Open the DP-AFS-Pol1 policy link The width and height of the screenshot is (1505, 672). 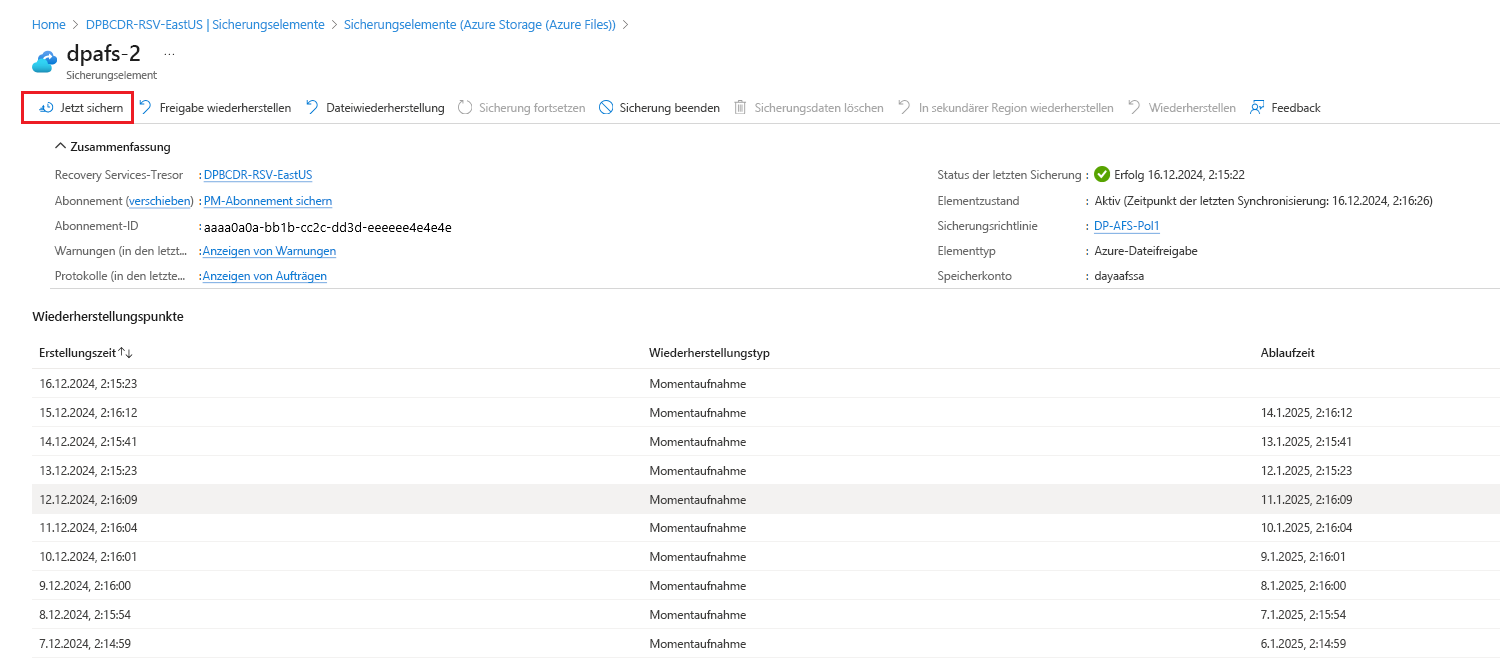point(1127,226)
